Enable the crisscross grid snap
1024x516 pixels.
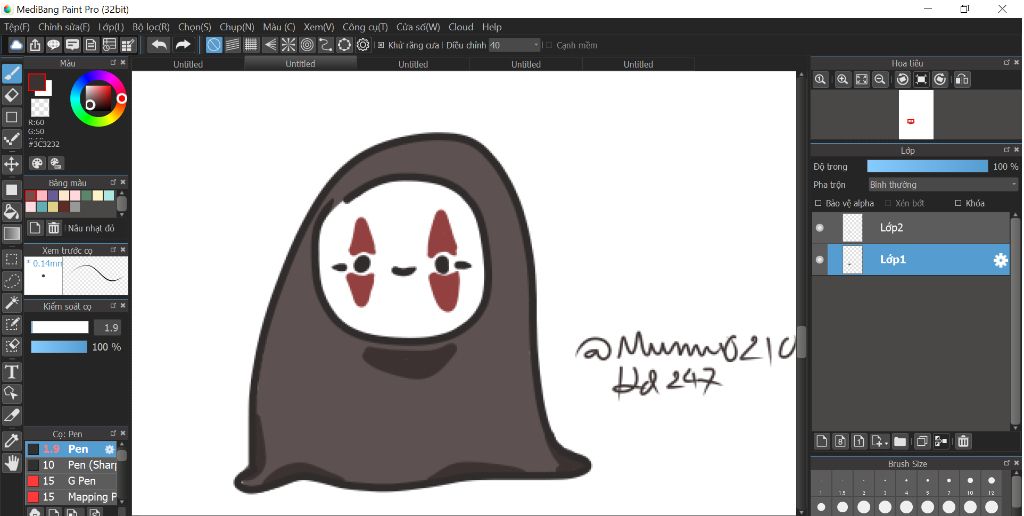point(251,45)
